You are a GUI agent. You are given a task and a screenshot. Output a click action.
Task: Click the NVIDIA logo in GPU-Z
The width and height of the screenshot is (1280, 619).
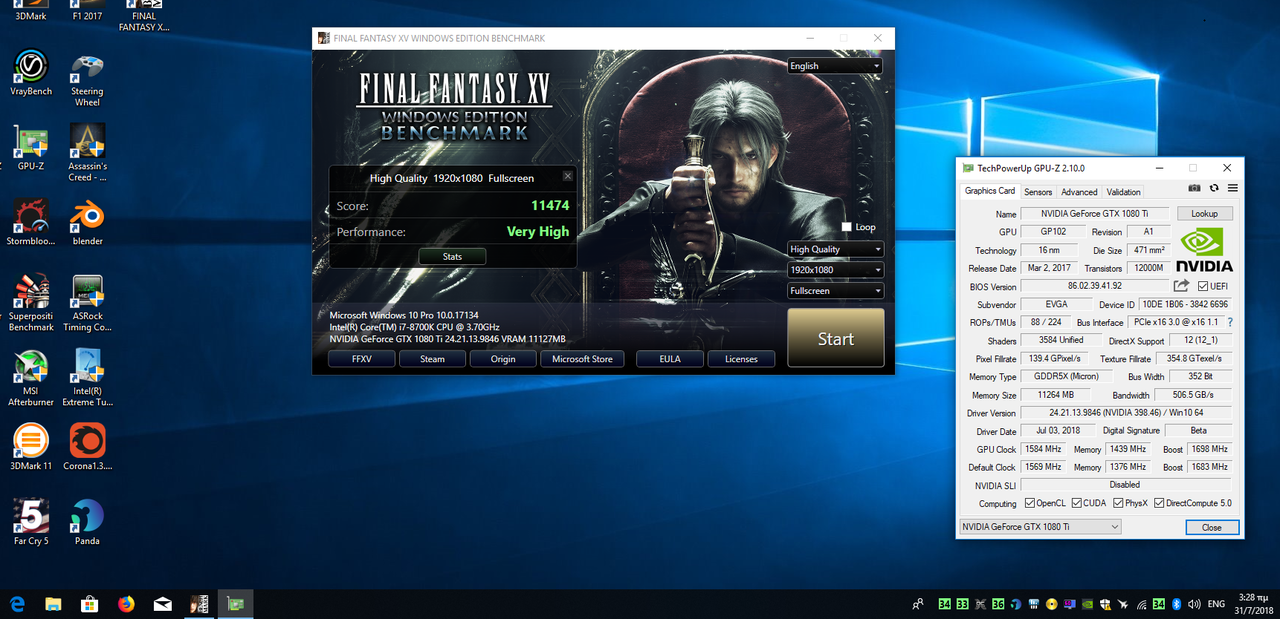(x=1203, y=250)
